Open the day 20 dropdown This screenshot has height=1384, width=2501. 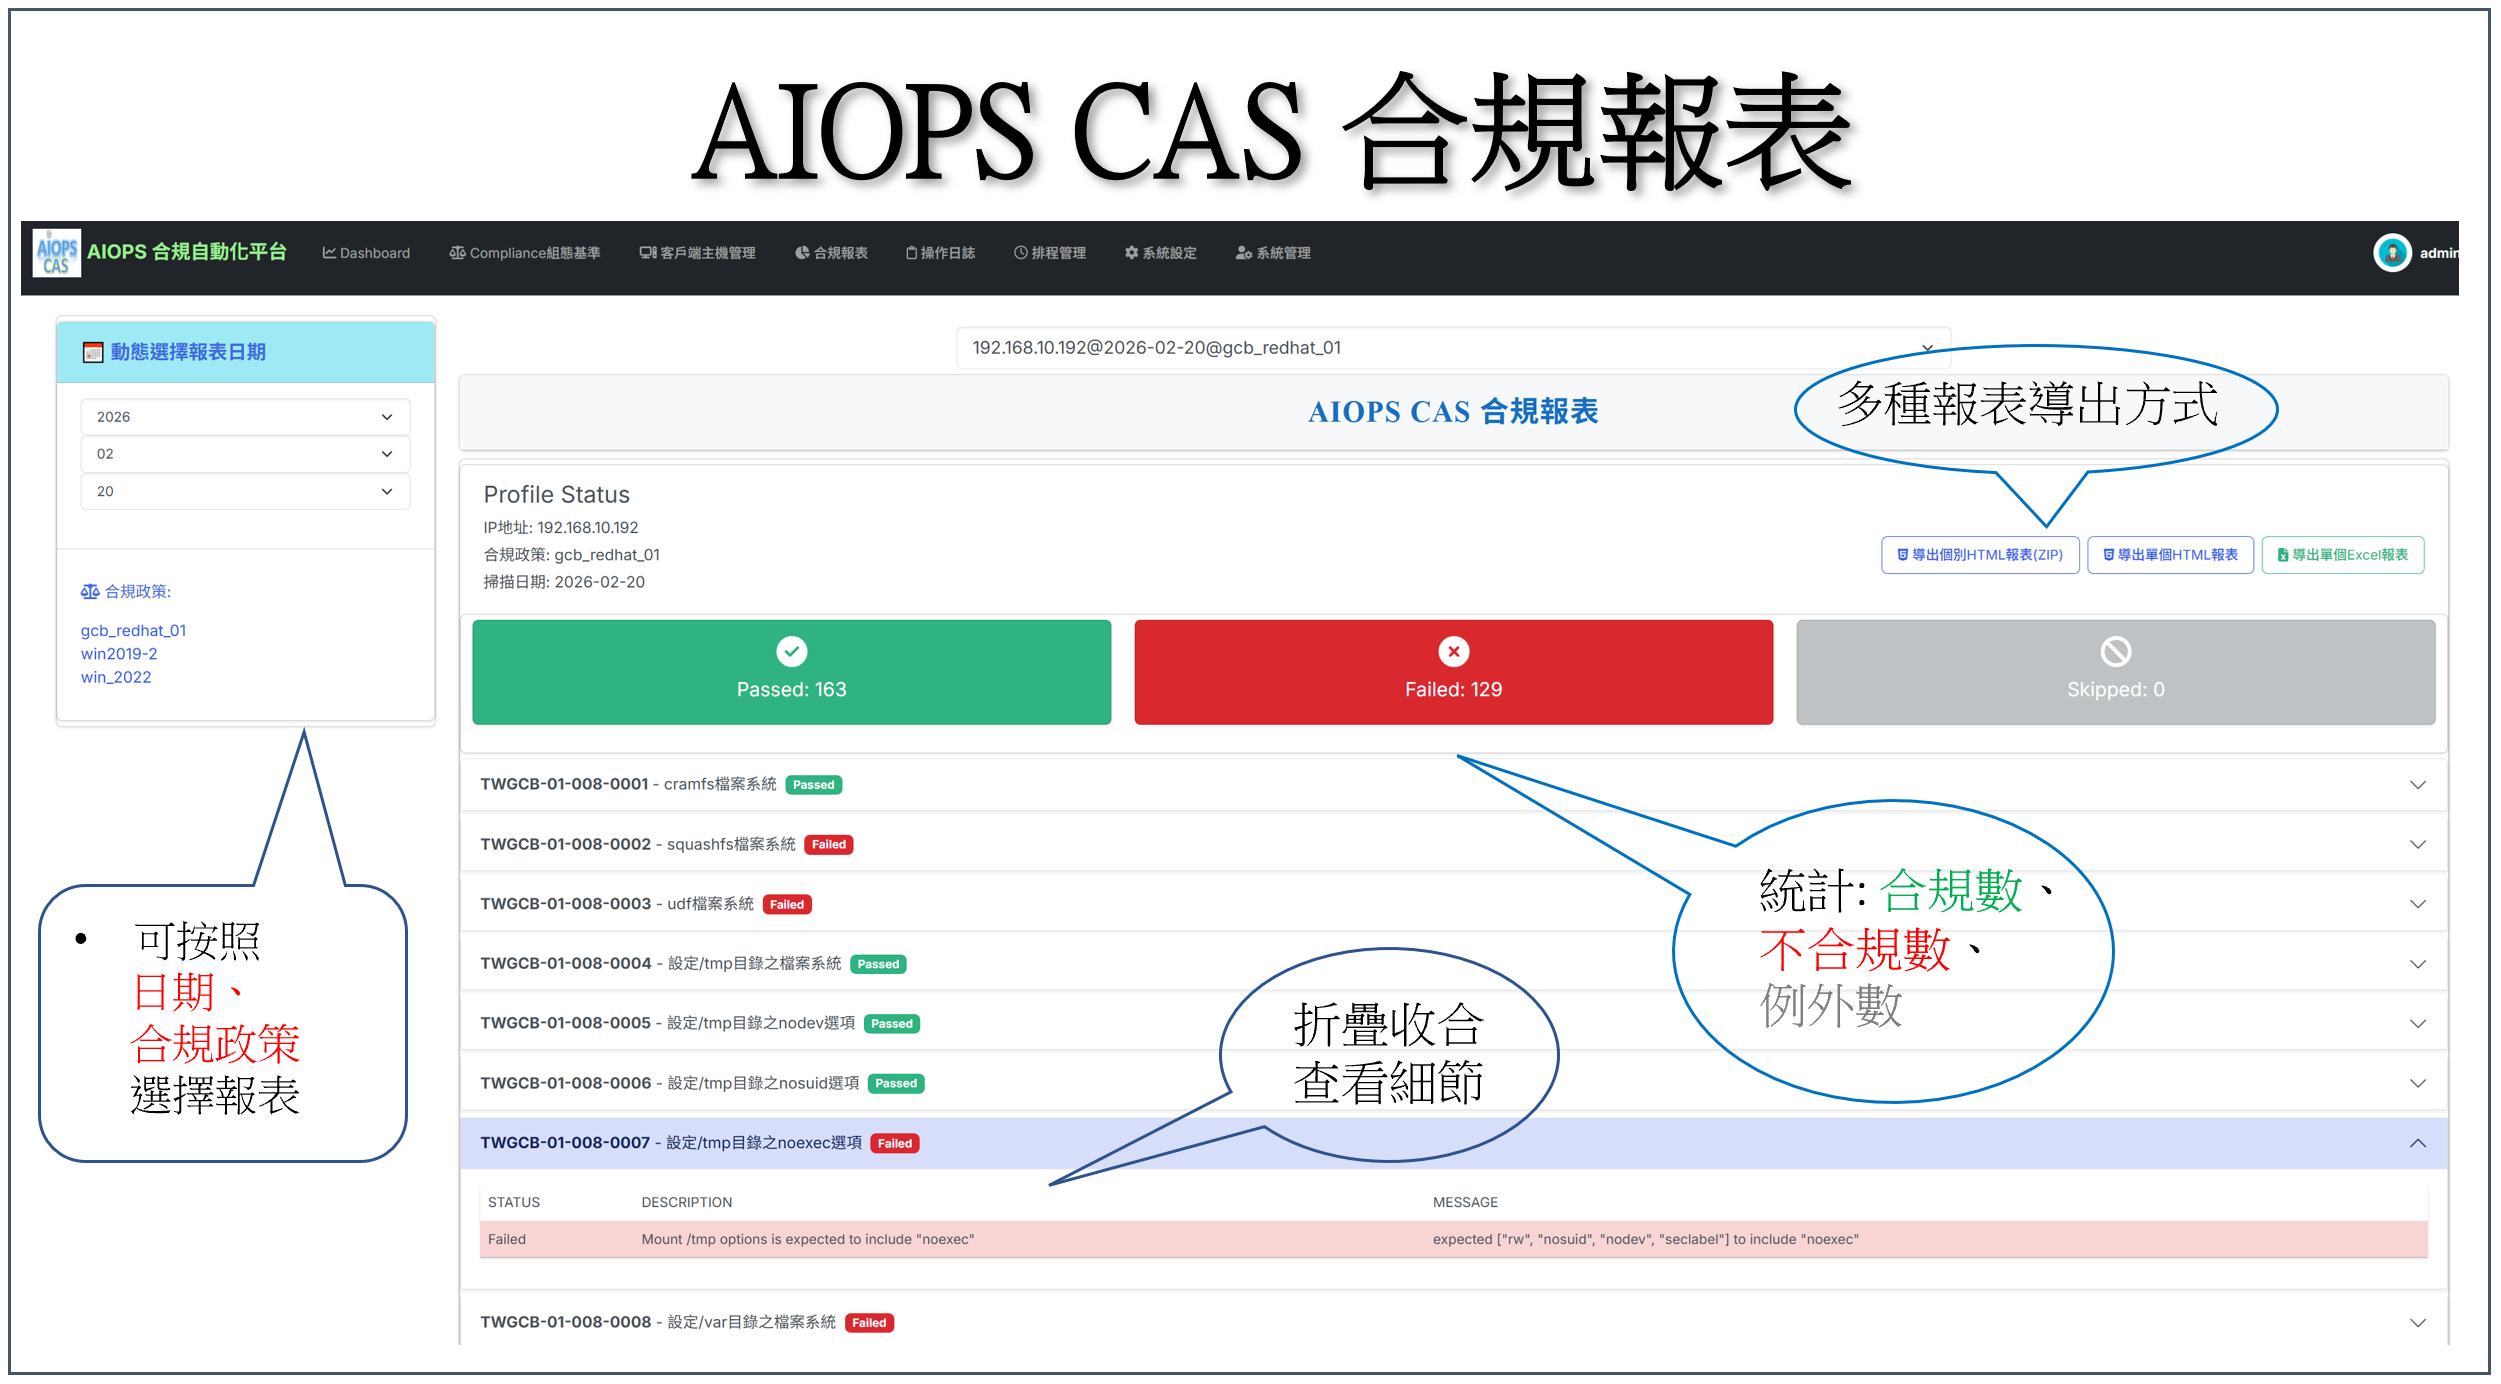click(245, 492)
